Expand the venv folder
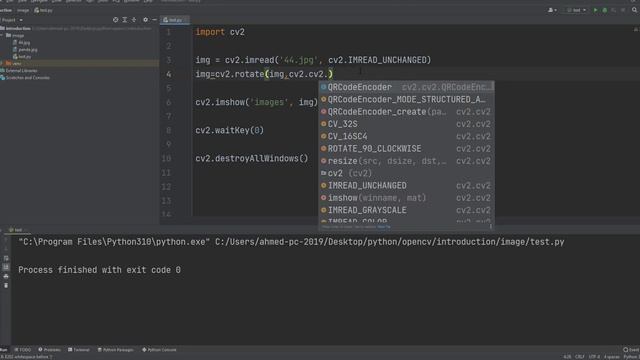 (2, 64)
